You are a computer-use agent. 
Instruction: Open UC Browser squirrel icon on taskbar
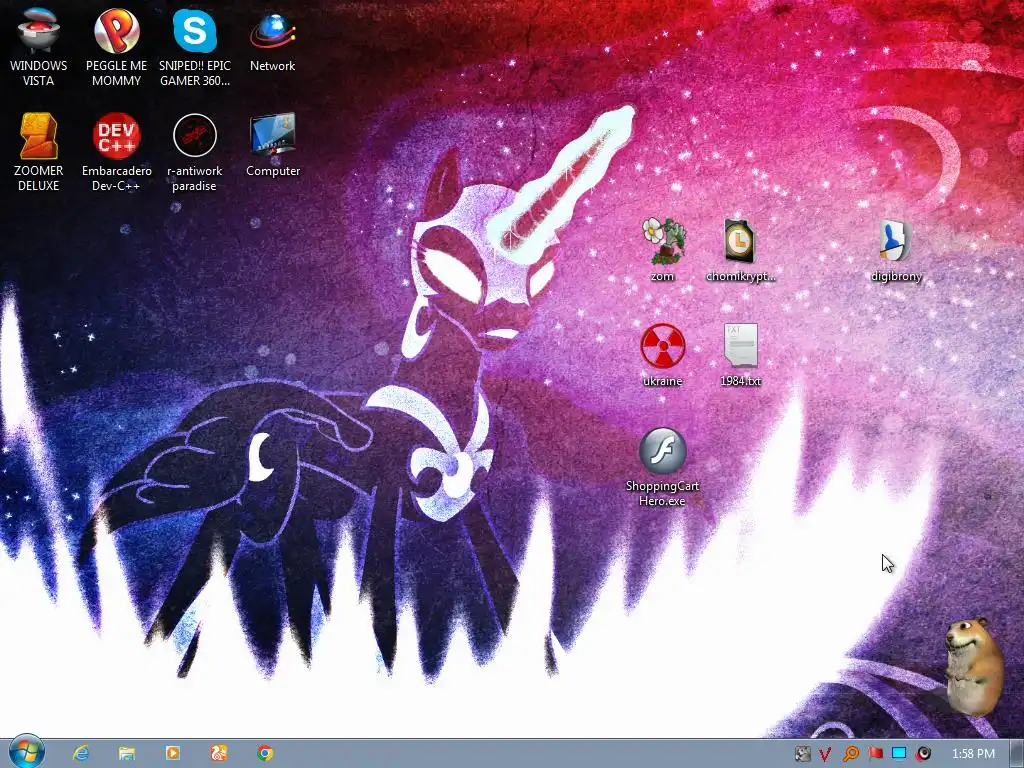pos(219,753)
